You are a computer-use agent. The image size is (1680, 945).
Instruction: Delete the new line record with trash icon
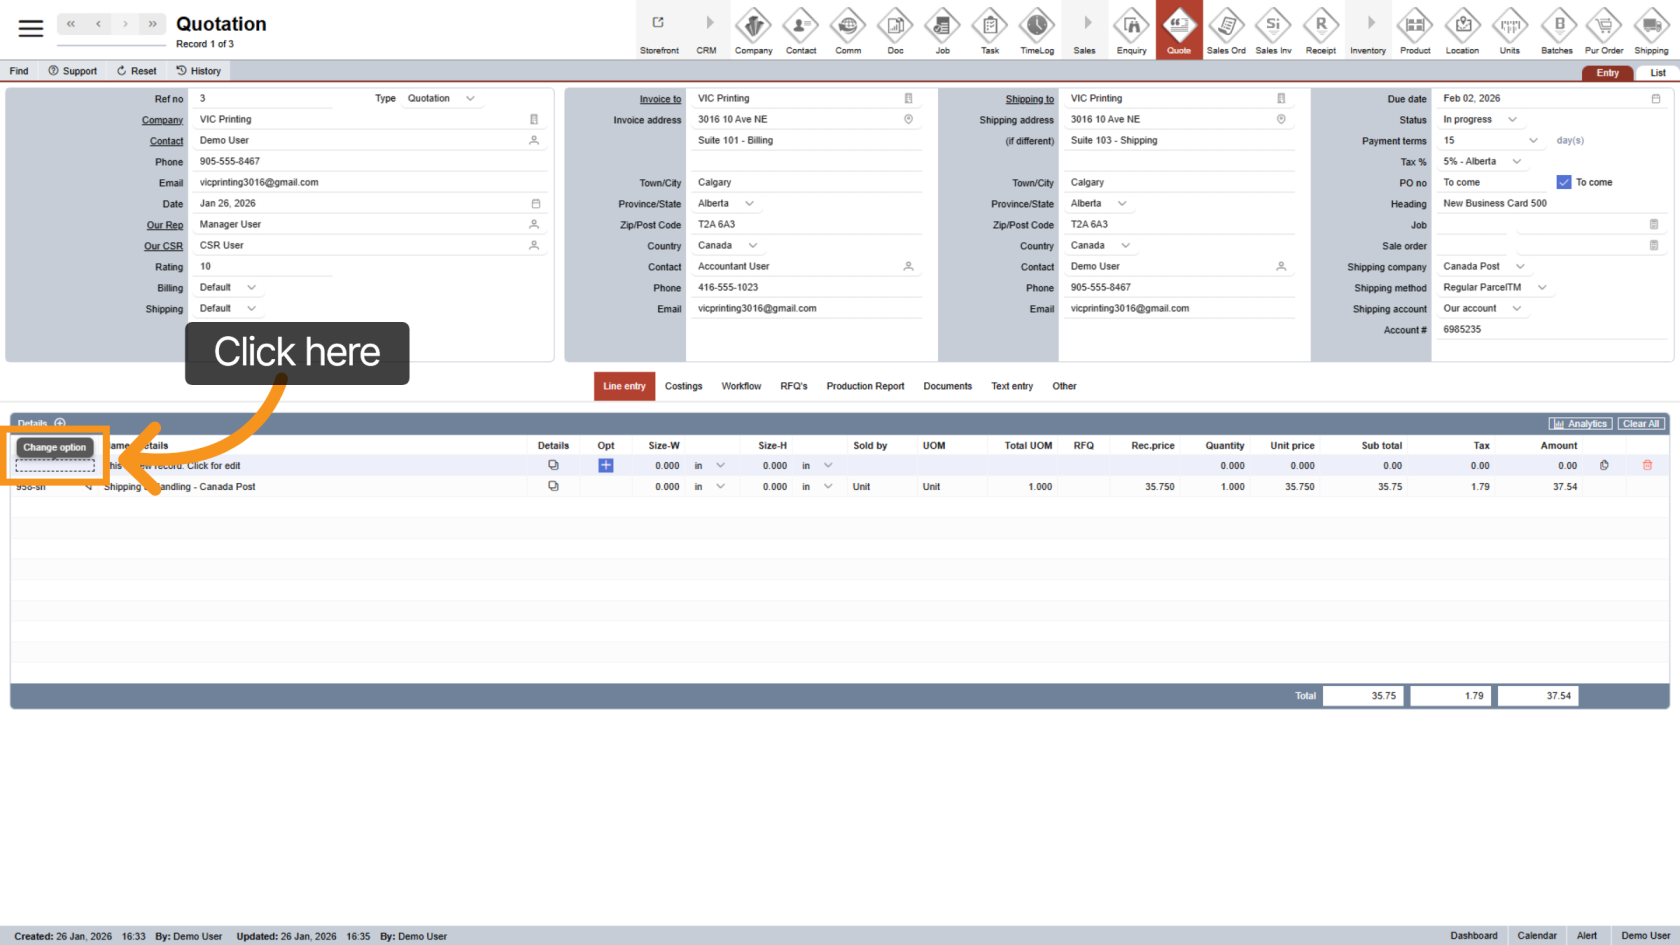(1647, 465)
